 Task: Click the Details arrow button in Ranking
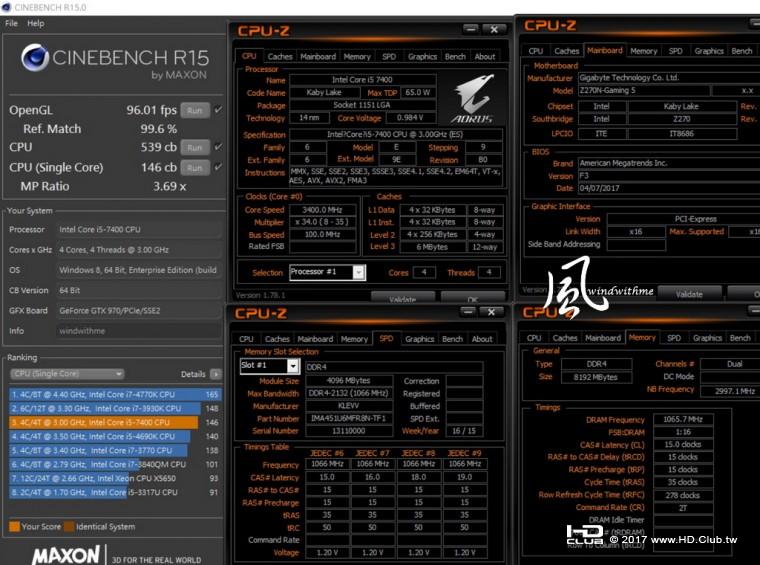click(216, 374)
